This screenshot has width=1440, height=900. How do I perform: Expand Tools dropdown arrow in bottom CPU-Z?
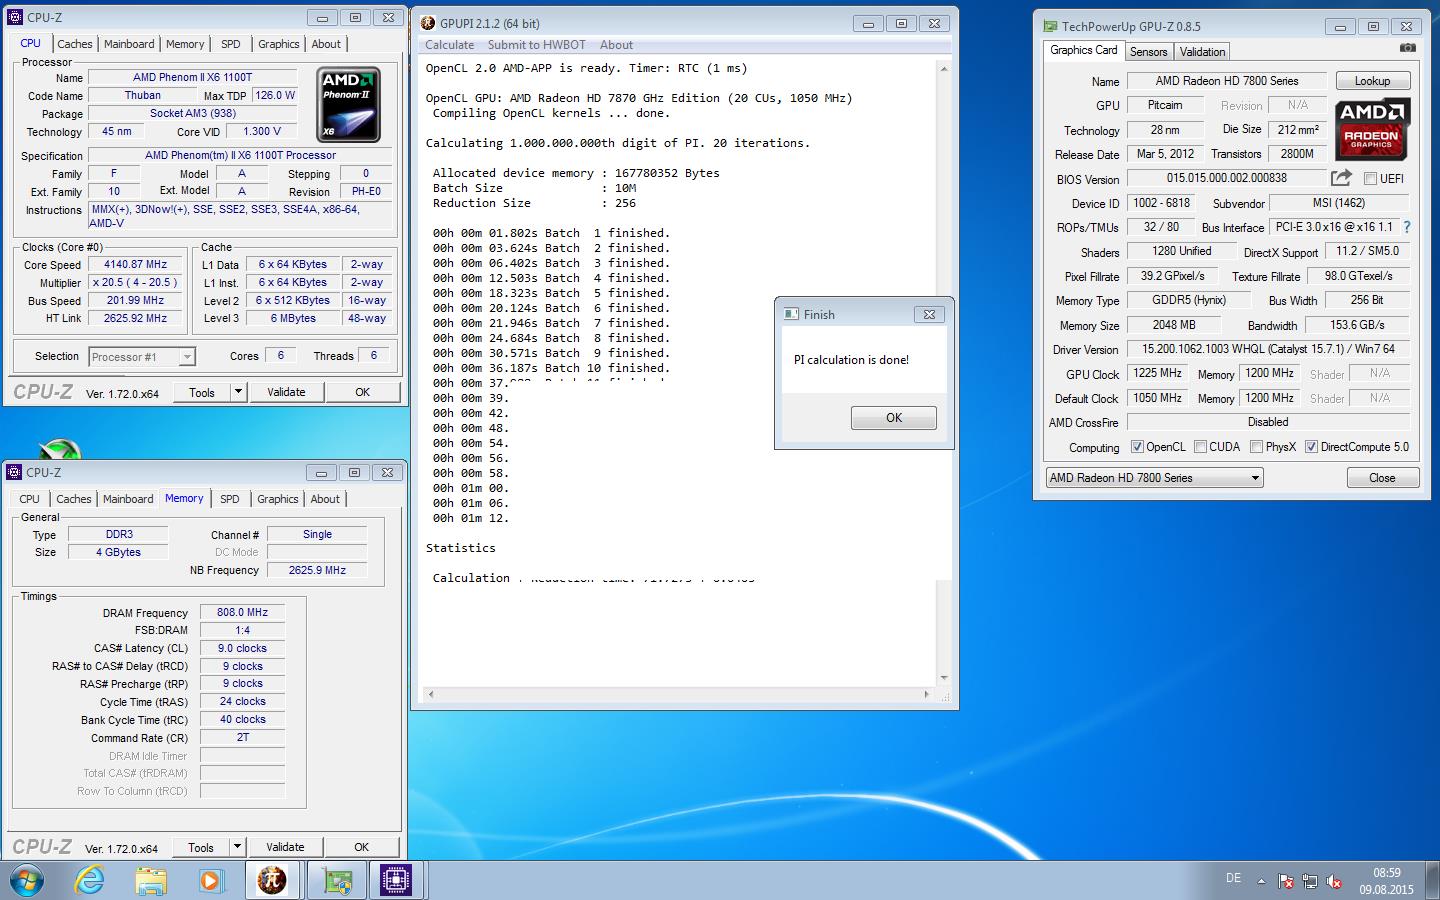pyautogui.click(x=237, y=847)
